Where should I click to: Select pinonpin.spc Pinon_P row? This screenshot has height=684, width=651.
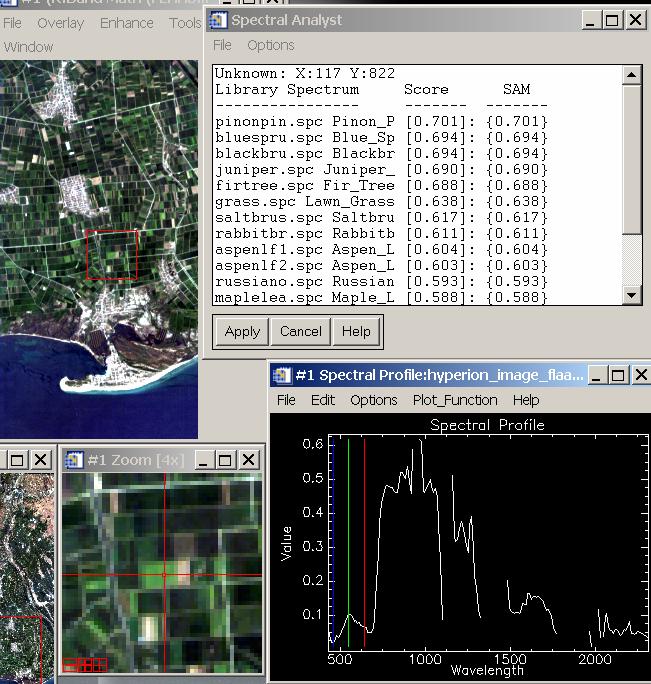(x=381, y=122)
